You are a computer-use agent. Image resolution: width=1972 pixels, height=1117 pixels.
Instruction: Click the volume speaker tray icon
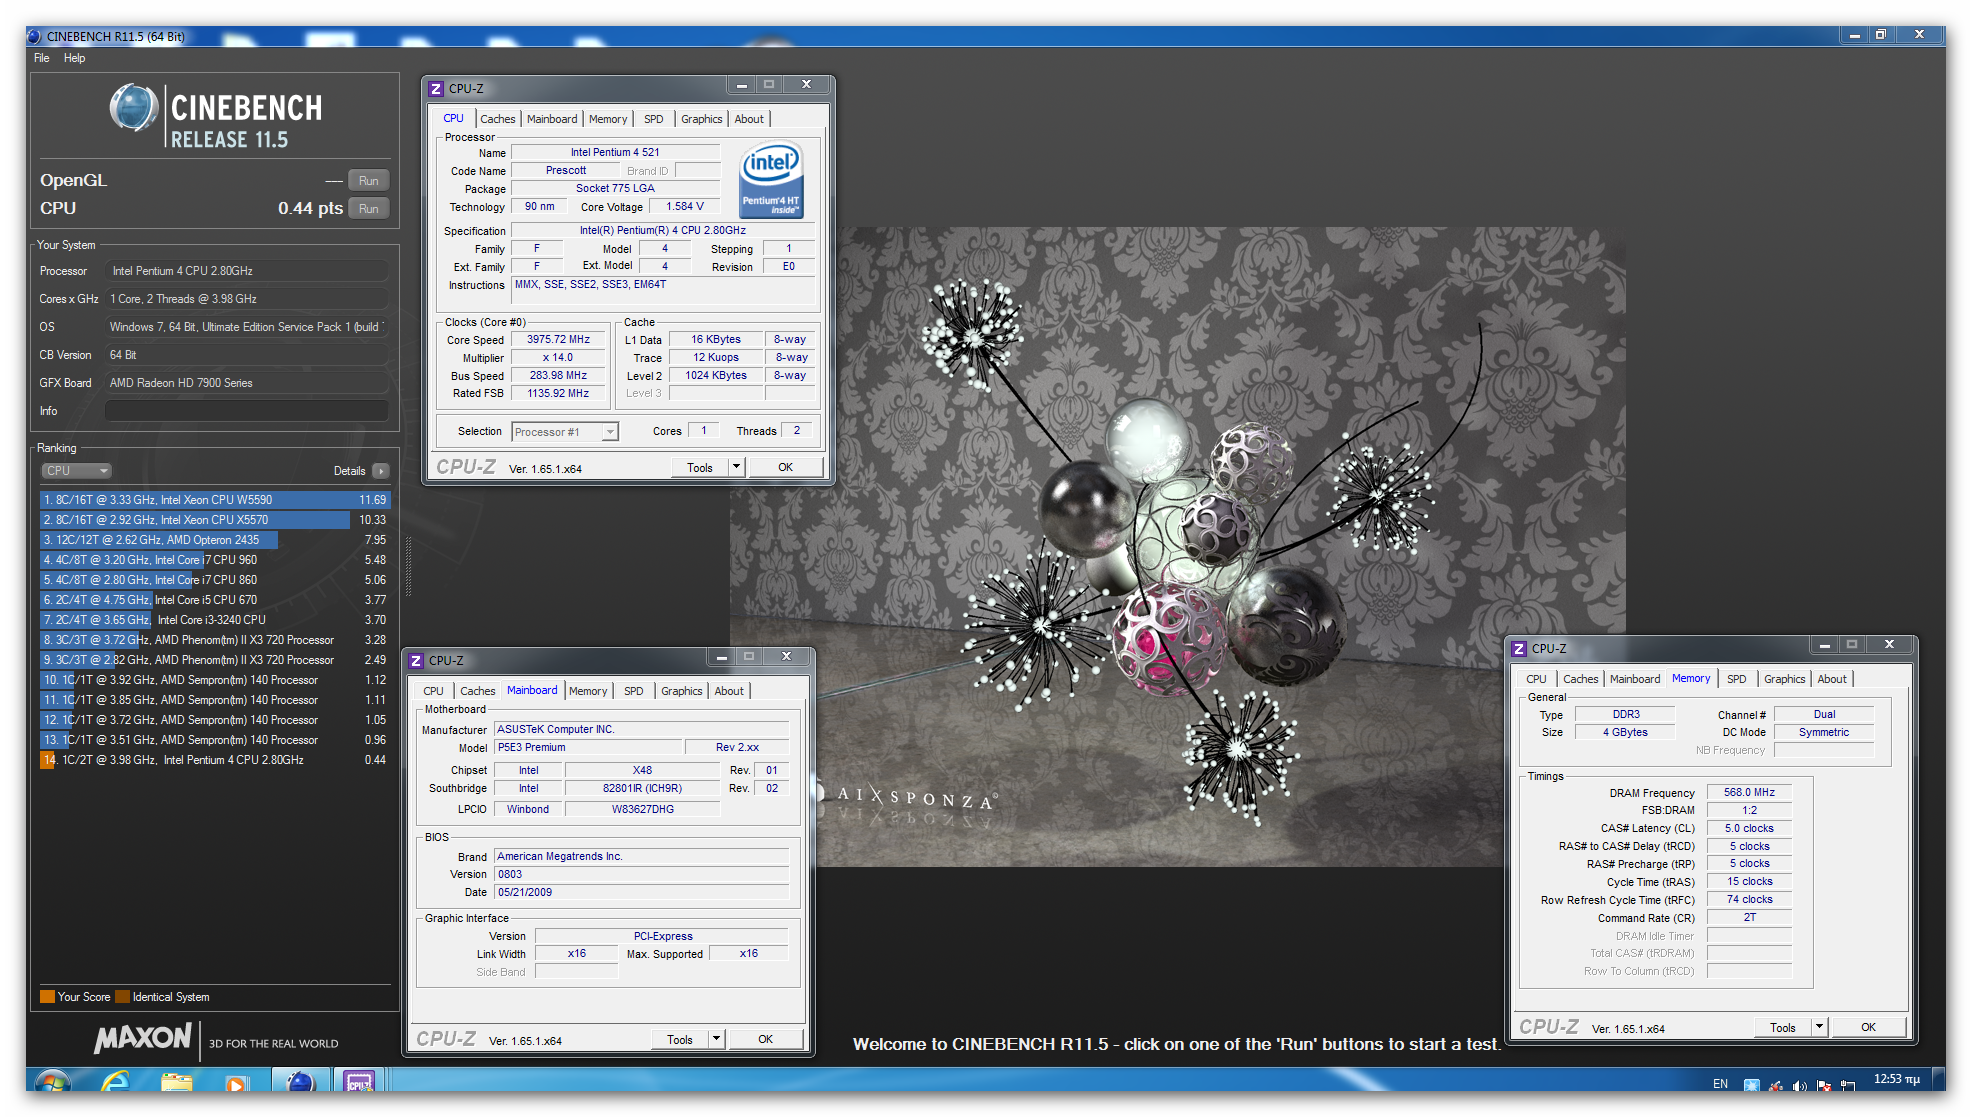click(1799, 1084)
